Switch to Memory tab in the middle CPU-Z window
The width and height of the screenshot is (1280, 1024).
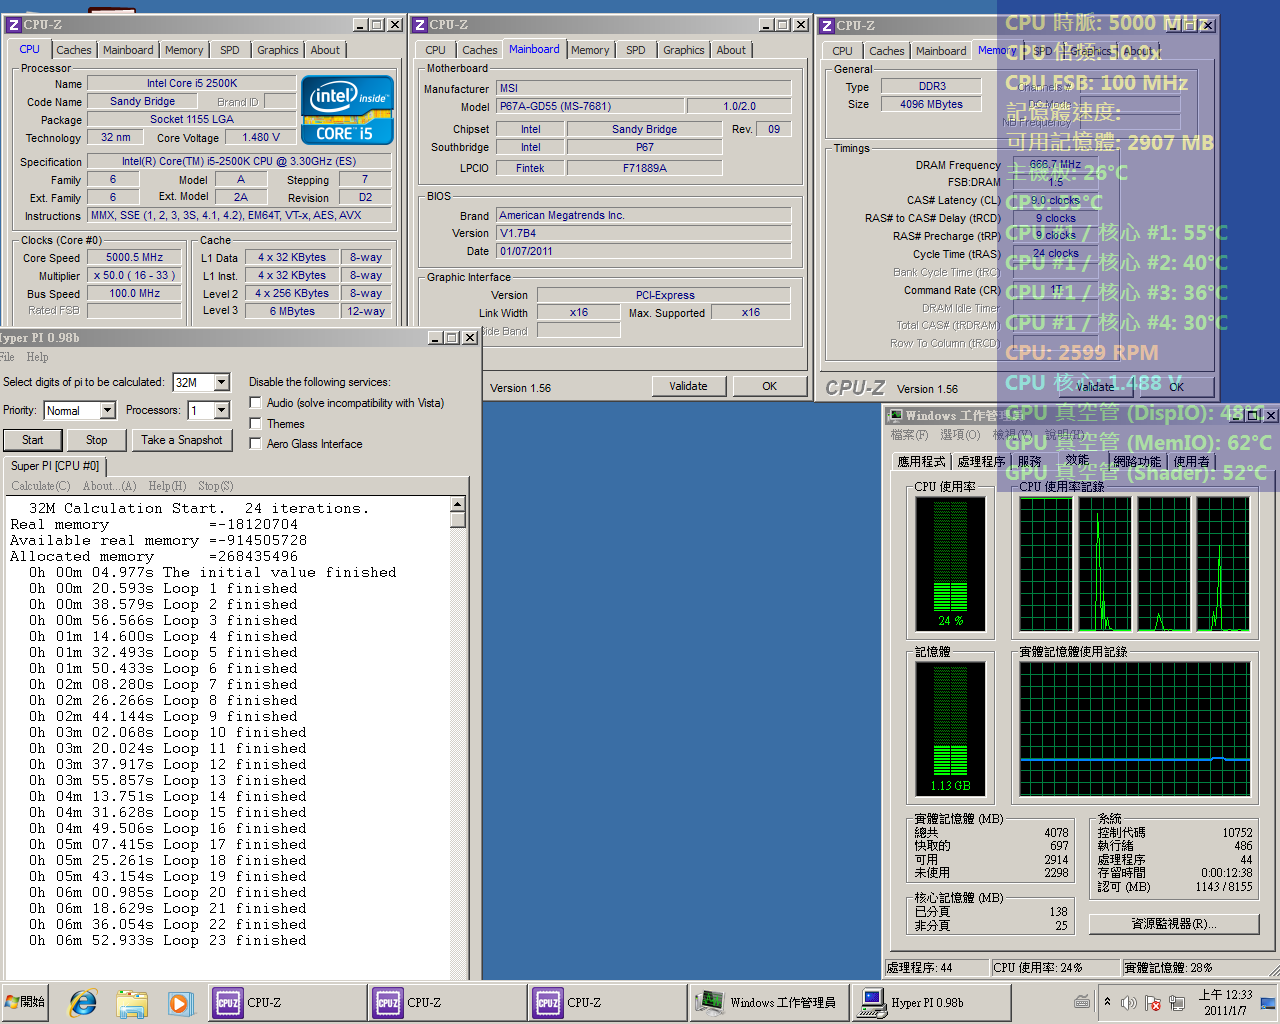pyautogui.click(x=590, y=50)
